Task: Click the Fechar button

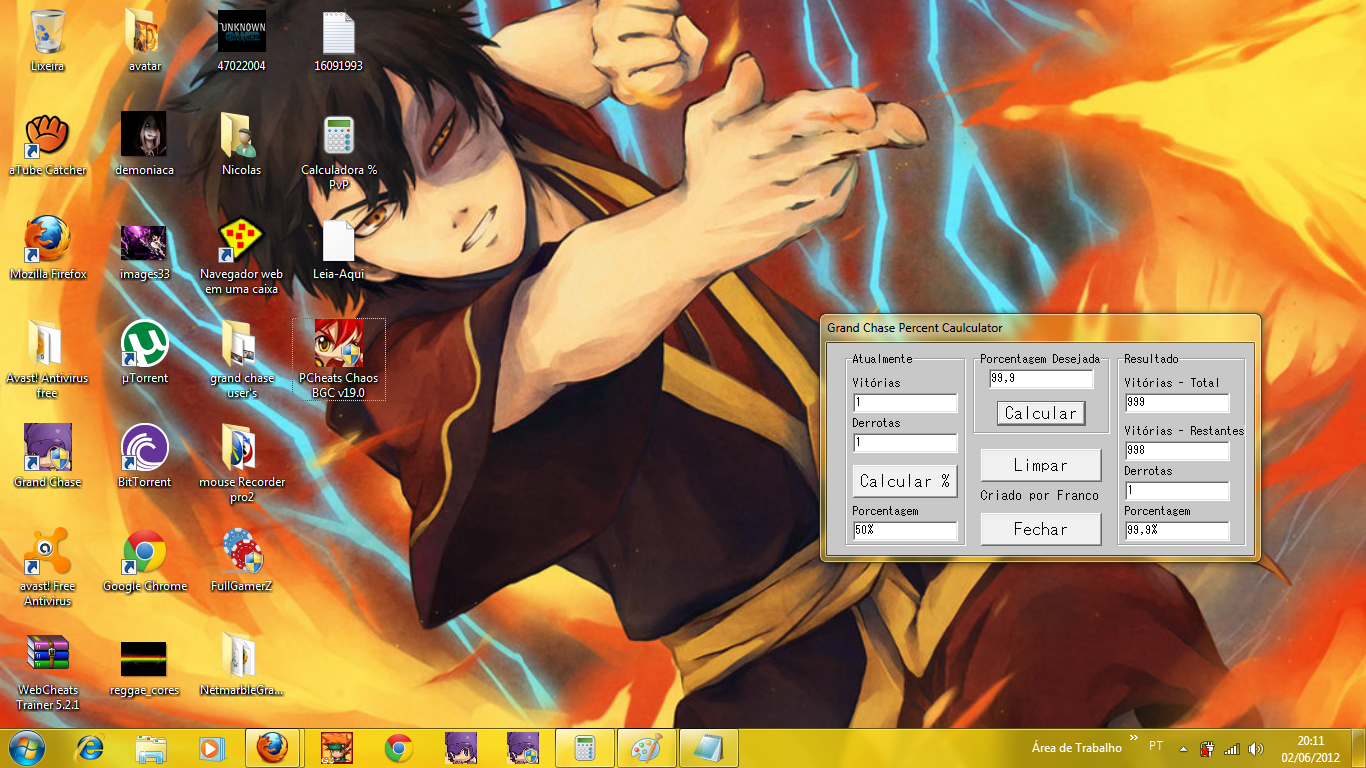Action: (x=1041, y=529)
